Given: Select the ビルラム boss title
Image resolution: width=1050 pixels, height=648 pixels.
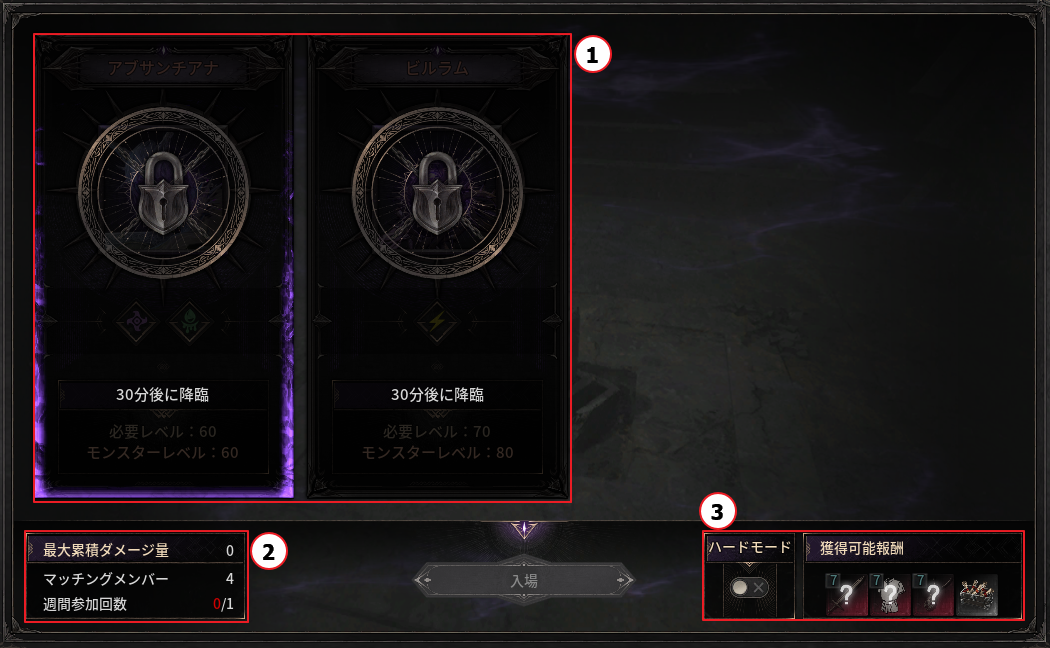Looking at the screenshot, I should click(x=437, y=68).
